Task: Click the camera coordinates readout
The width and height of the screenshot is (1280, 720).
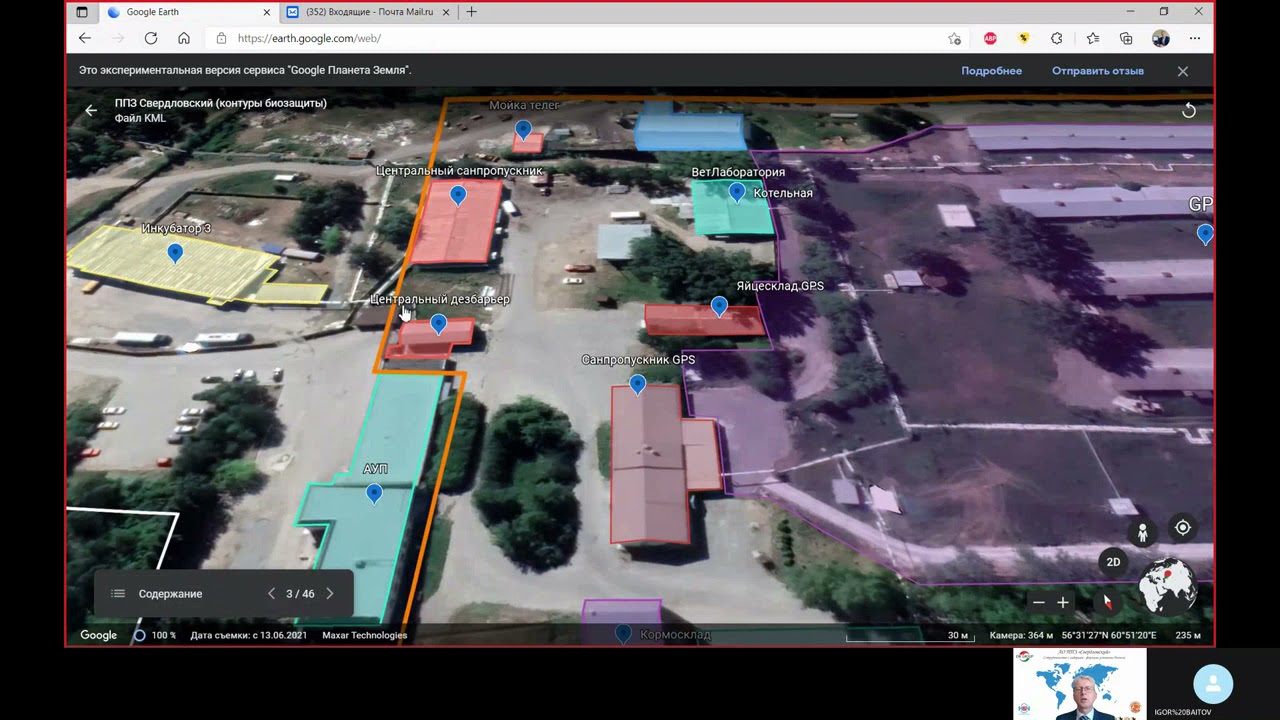Action: [1073, 635]
